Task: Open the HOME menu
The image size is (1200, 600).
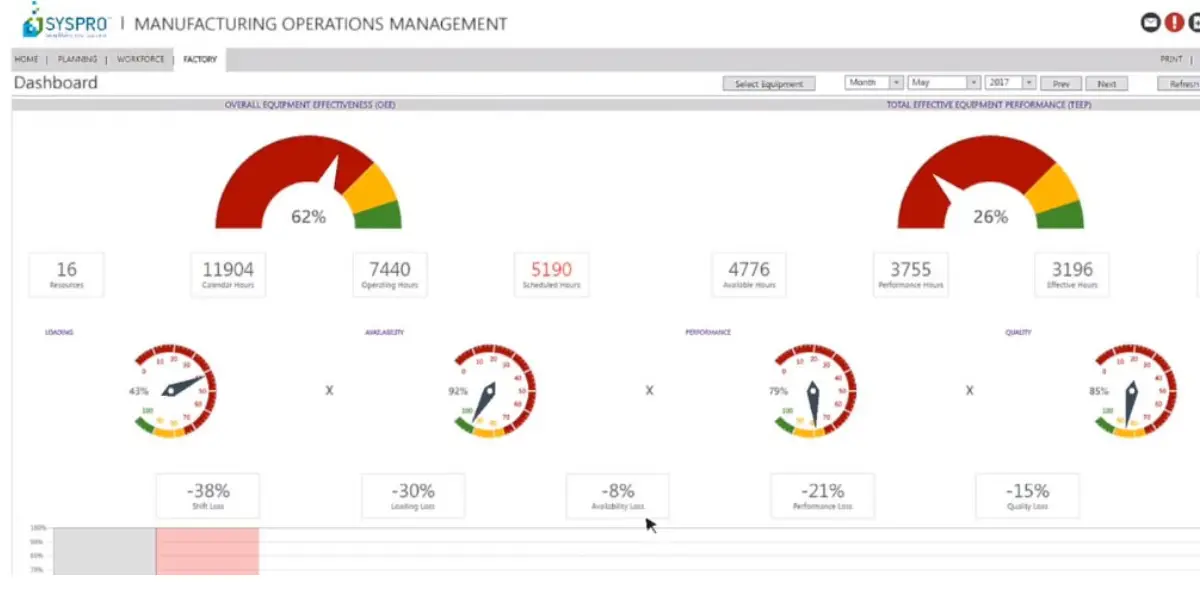Action: click(x=26, y=60)
